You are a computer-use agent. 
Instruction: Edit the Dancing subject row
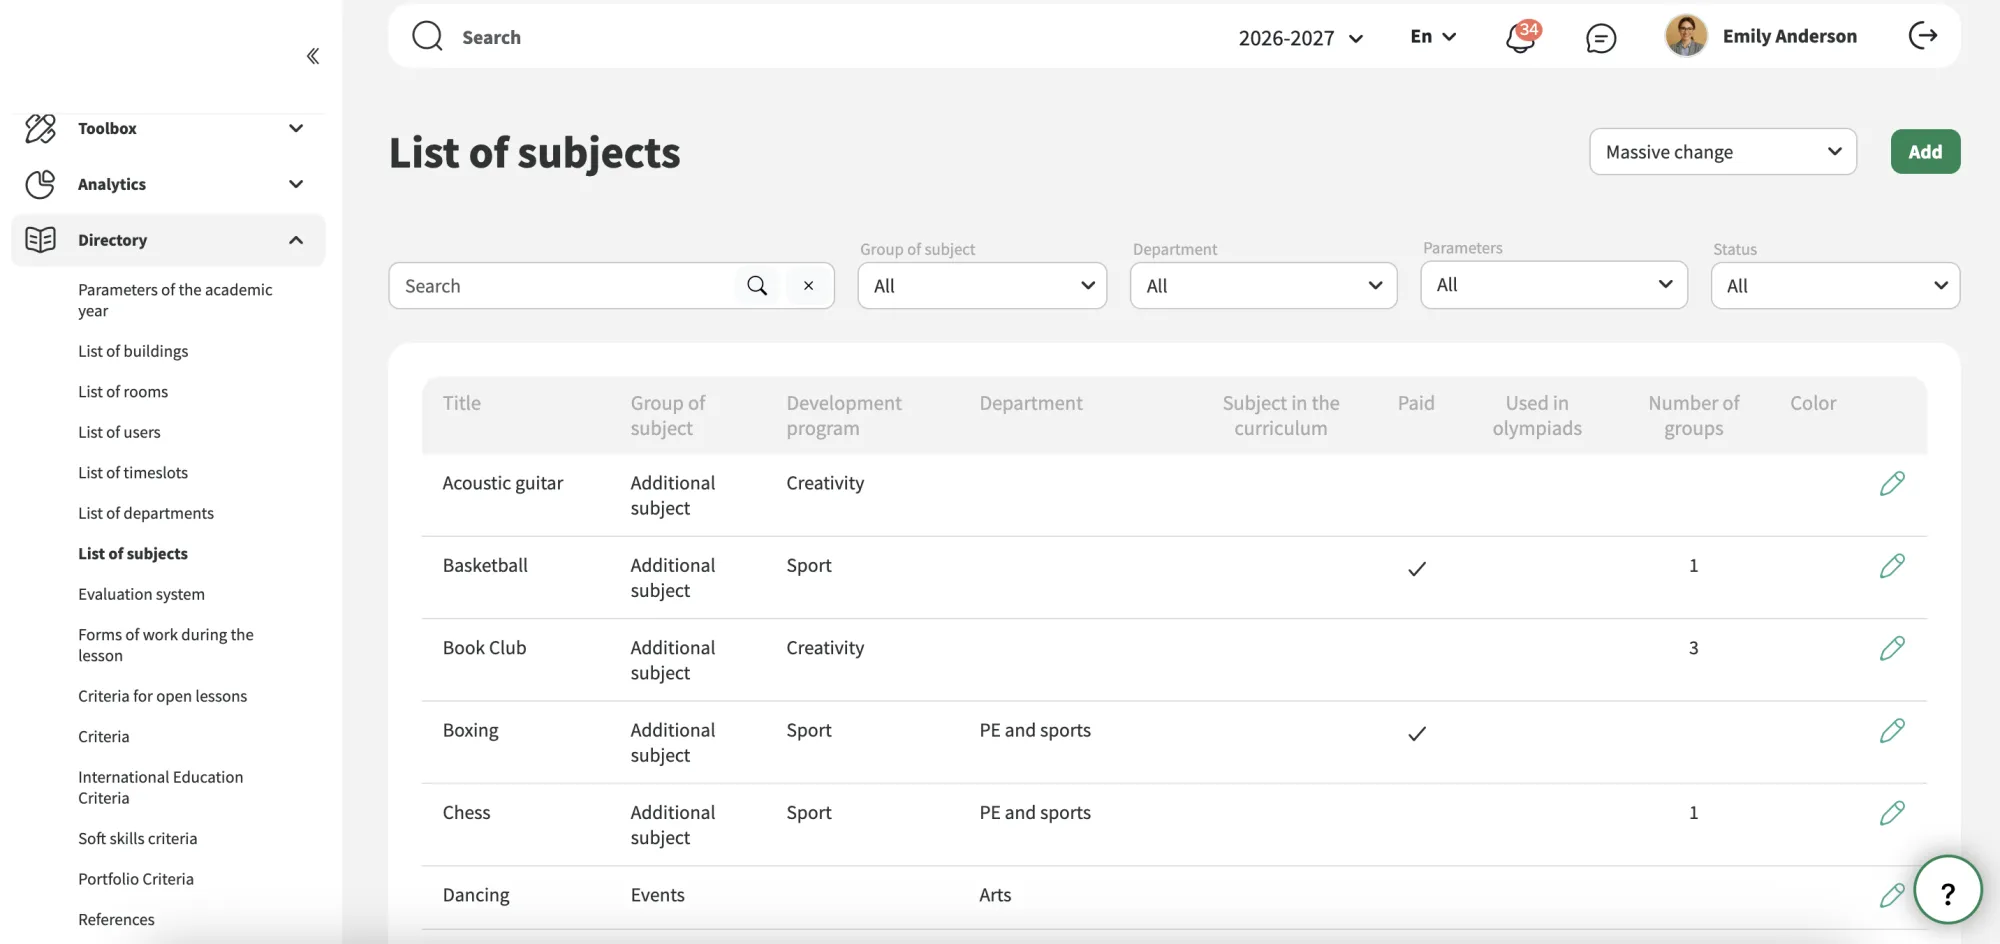[x=1892, y=895]
